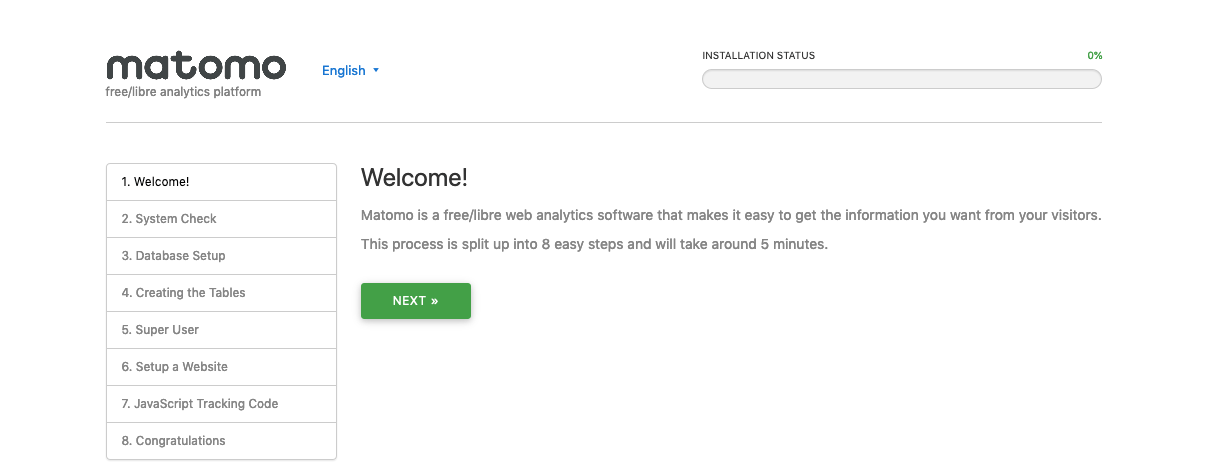This screenshot has width=1208, height=471.
Task: Click the installation status progress bar
Action: click(x=901, y=79)
